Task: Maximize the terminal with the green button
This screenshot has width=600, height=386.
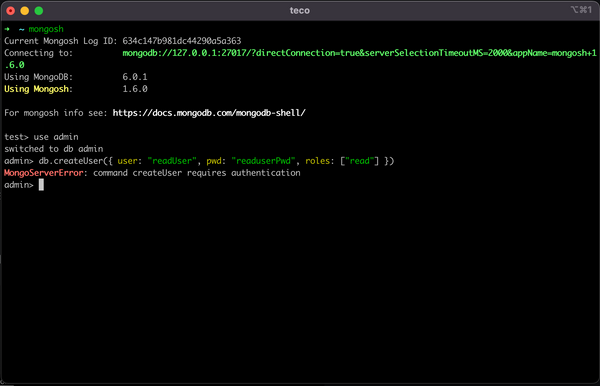Action: [x=39, y=11]
